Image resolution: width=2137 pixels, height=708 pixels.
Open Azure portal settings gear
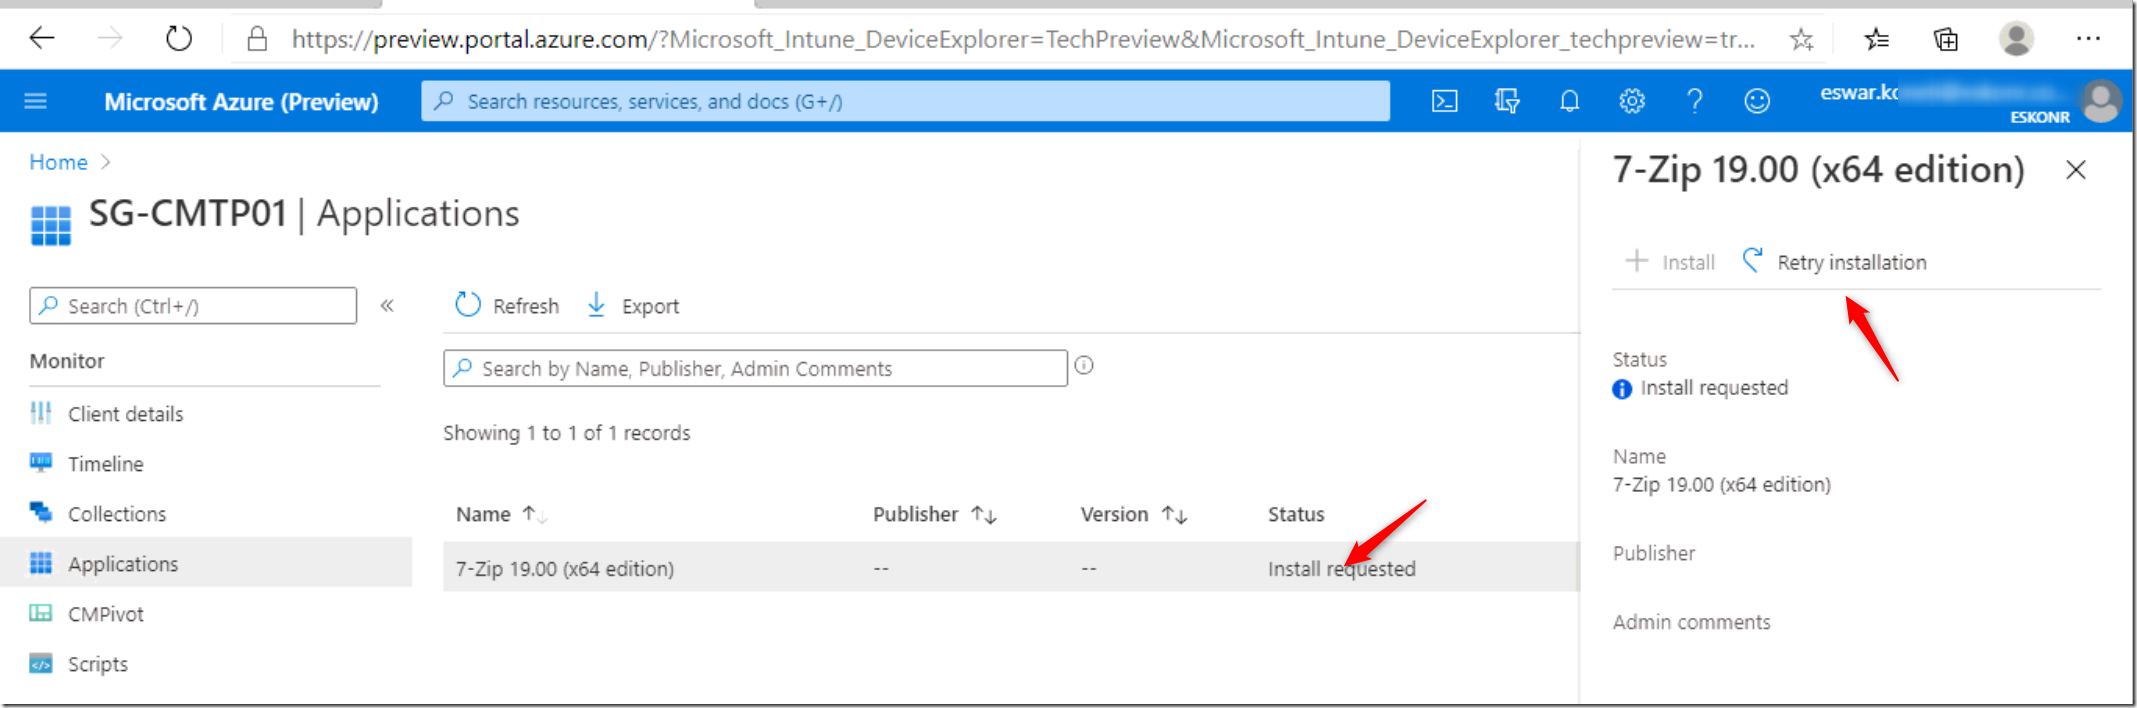pyautogui.click(x=1632, y=101)
